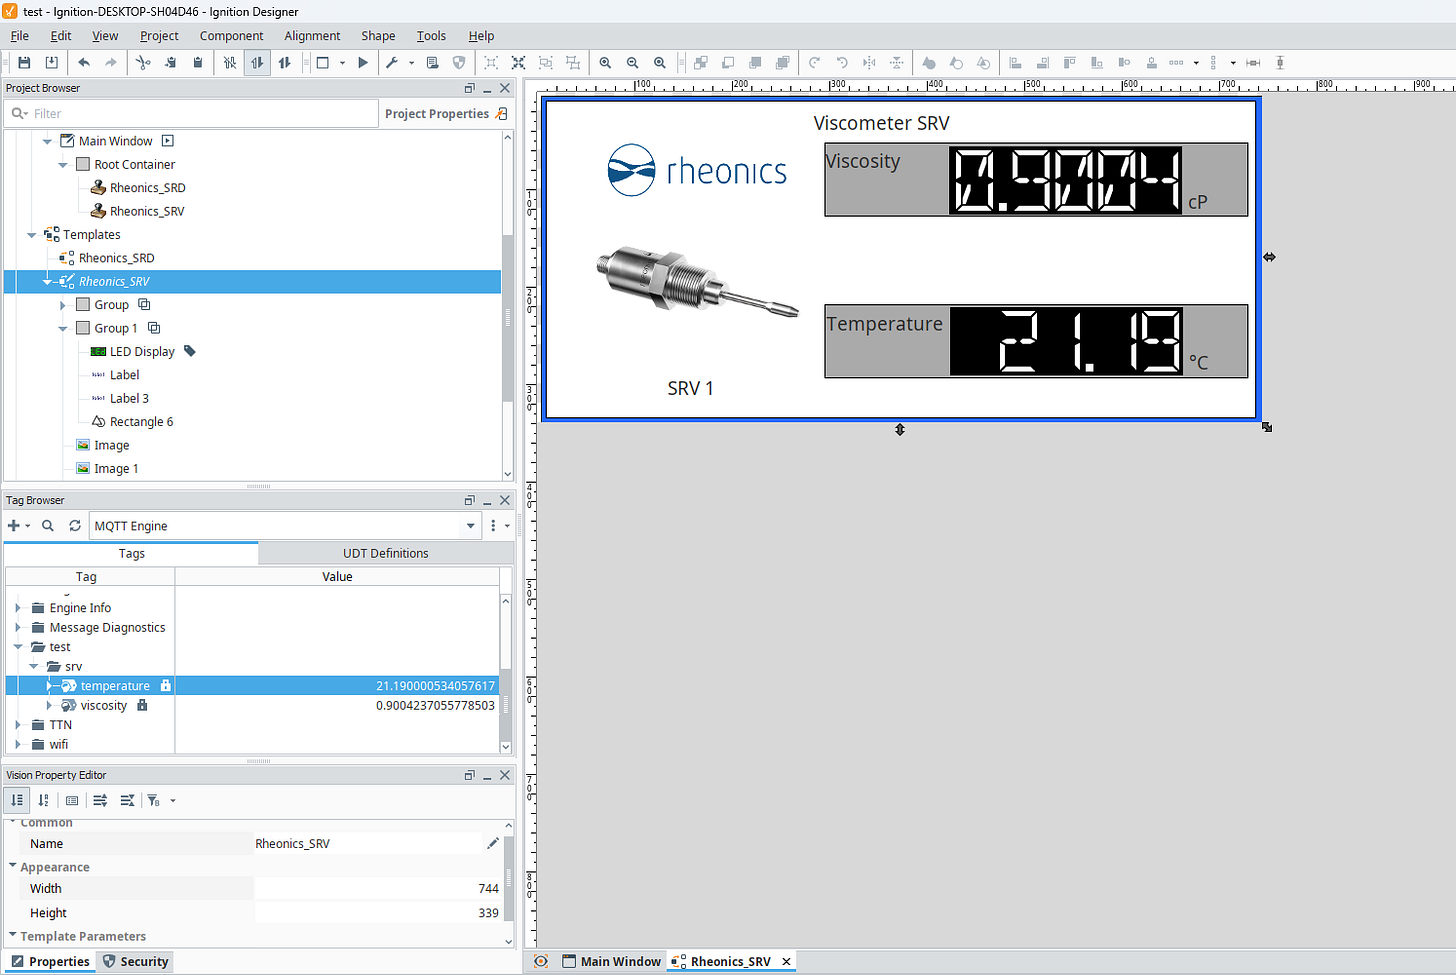Open the MQTT Engine tag provider dropdown
The height and width of the screenshot is (975, 1456).
click(x=471, y=526)
